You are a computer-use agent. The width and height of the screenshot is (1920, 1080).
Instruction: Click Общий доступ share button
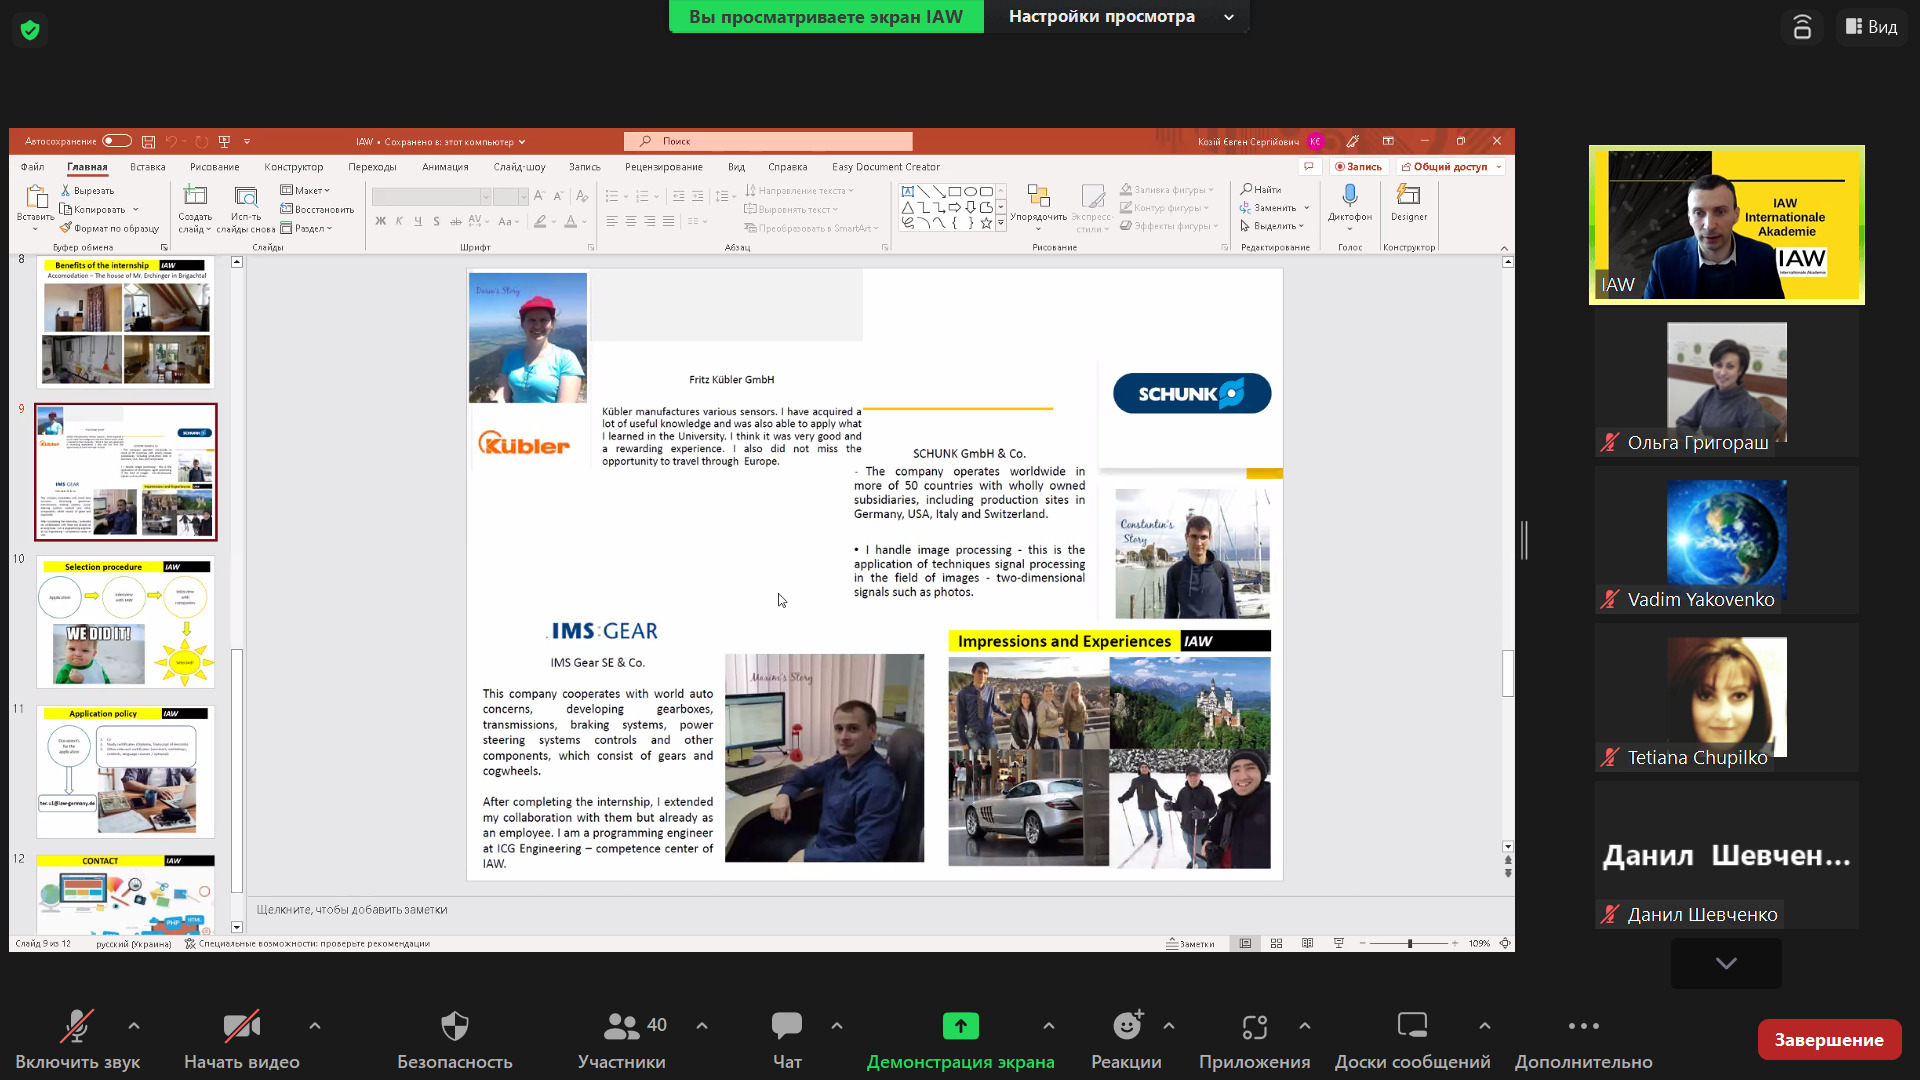tap(1449, 167)
